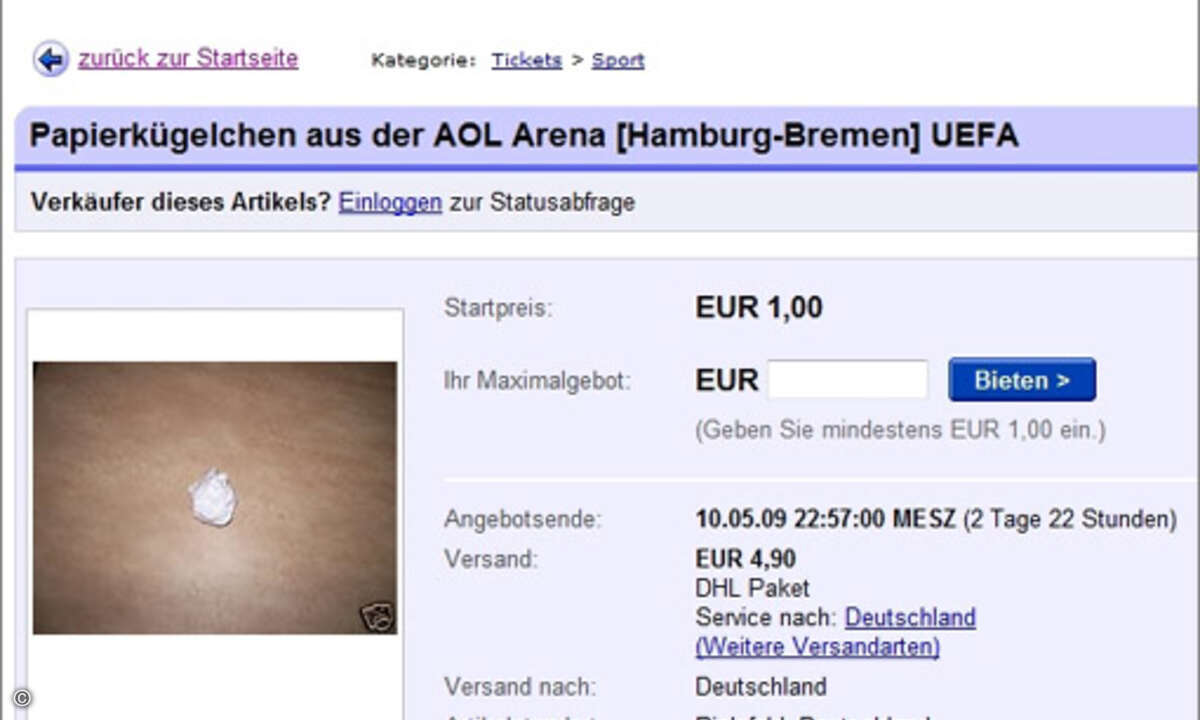Open the zurück zur Startseite link
1200x720 pixels.
188,59
